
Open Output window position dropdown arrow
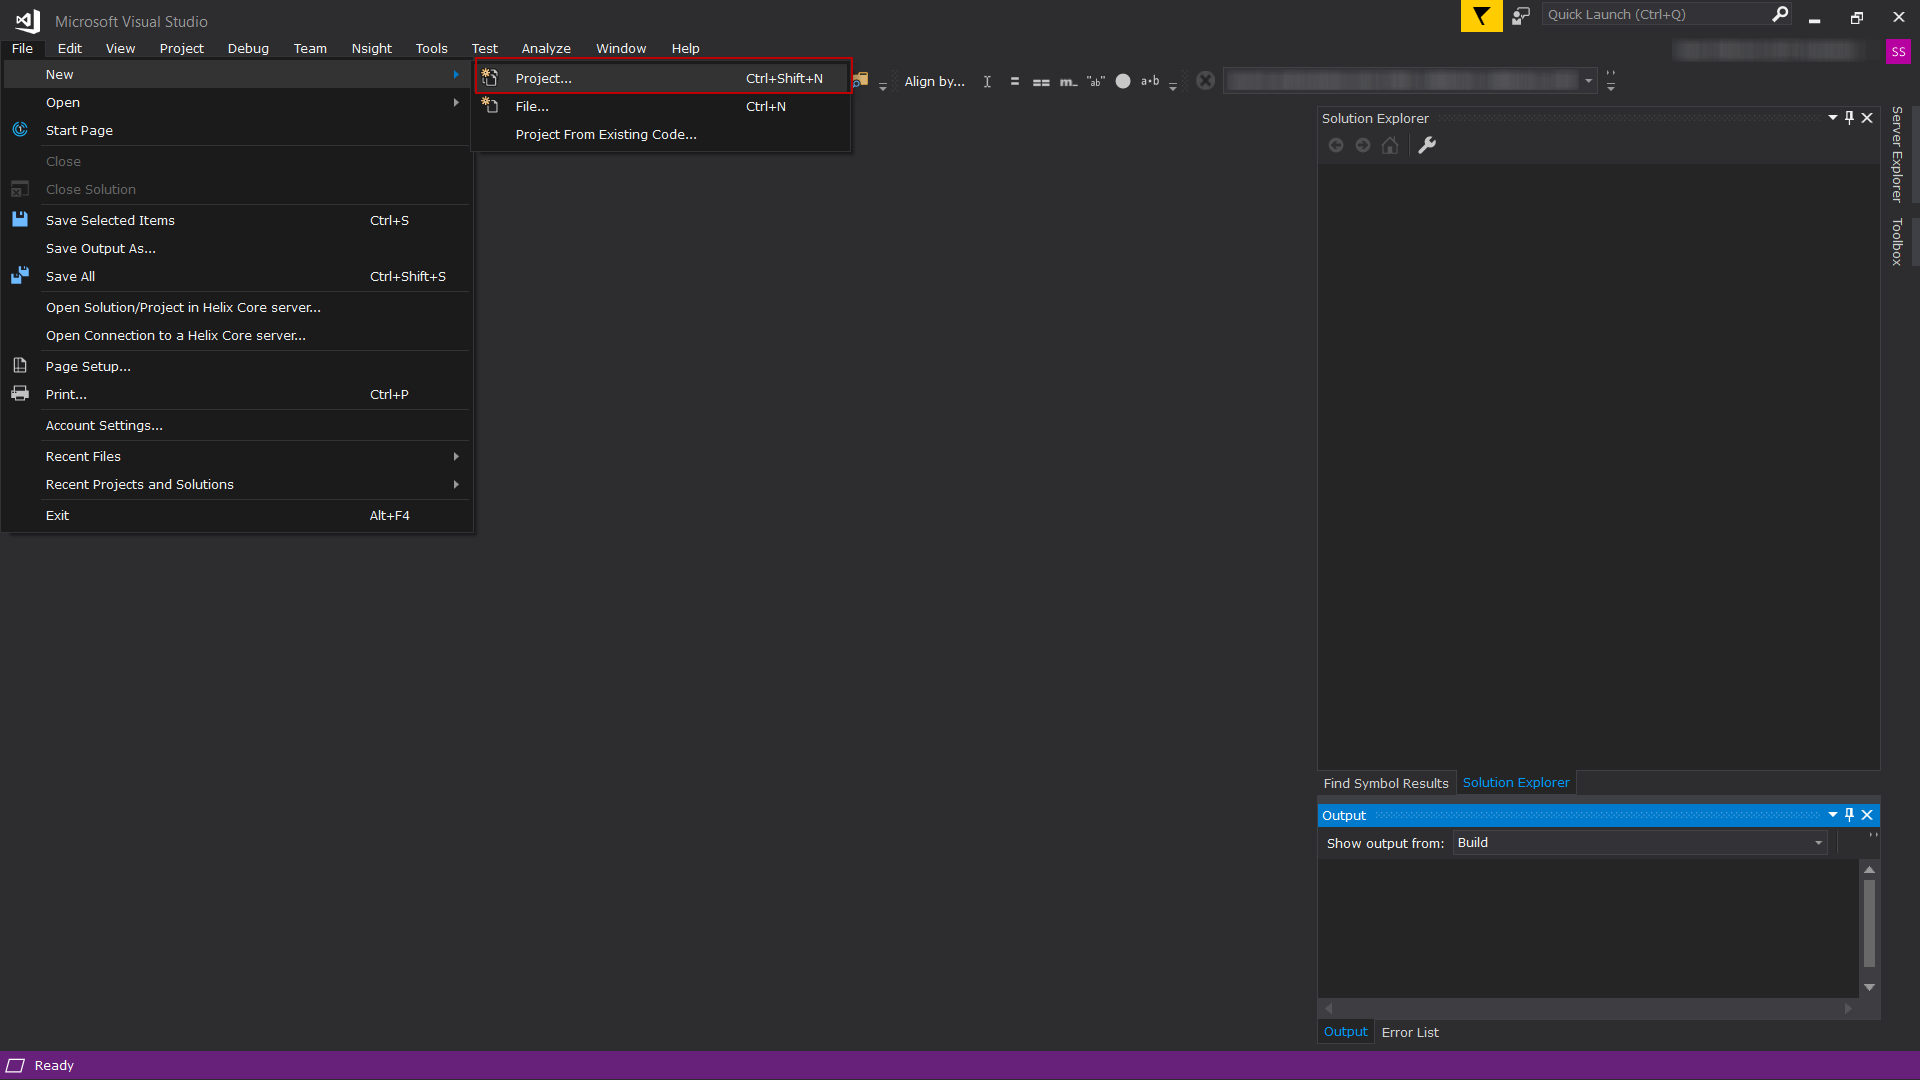[x=1832, y=815]
